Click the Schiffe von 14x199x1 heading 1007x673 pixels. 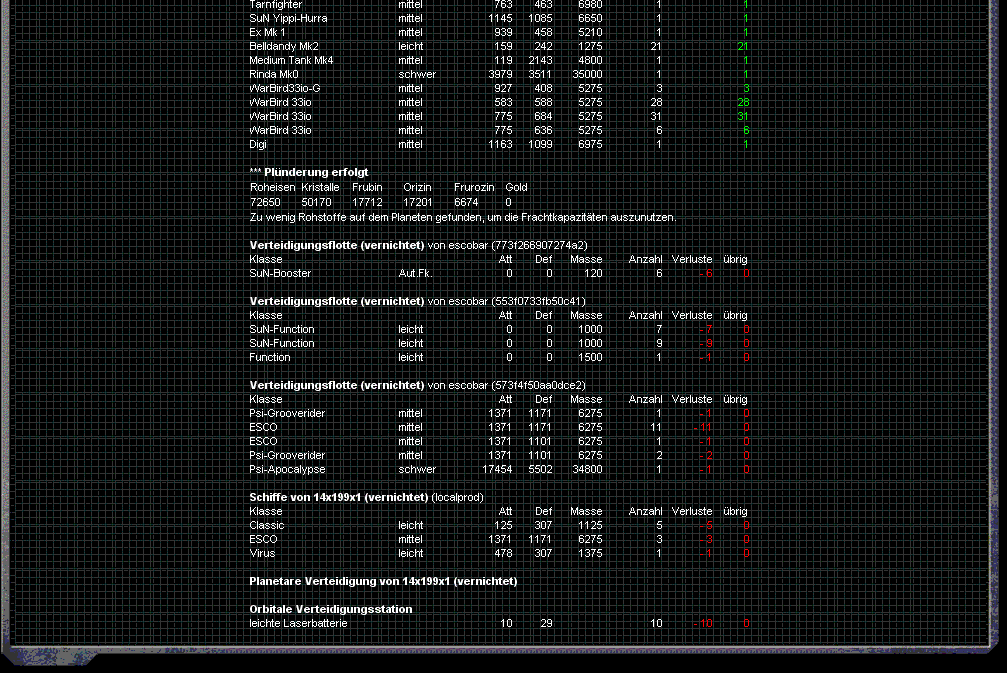click(339, 497)
